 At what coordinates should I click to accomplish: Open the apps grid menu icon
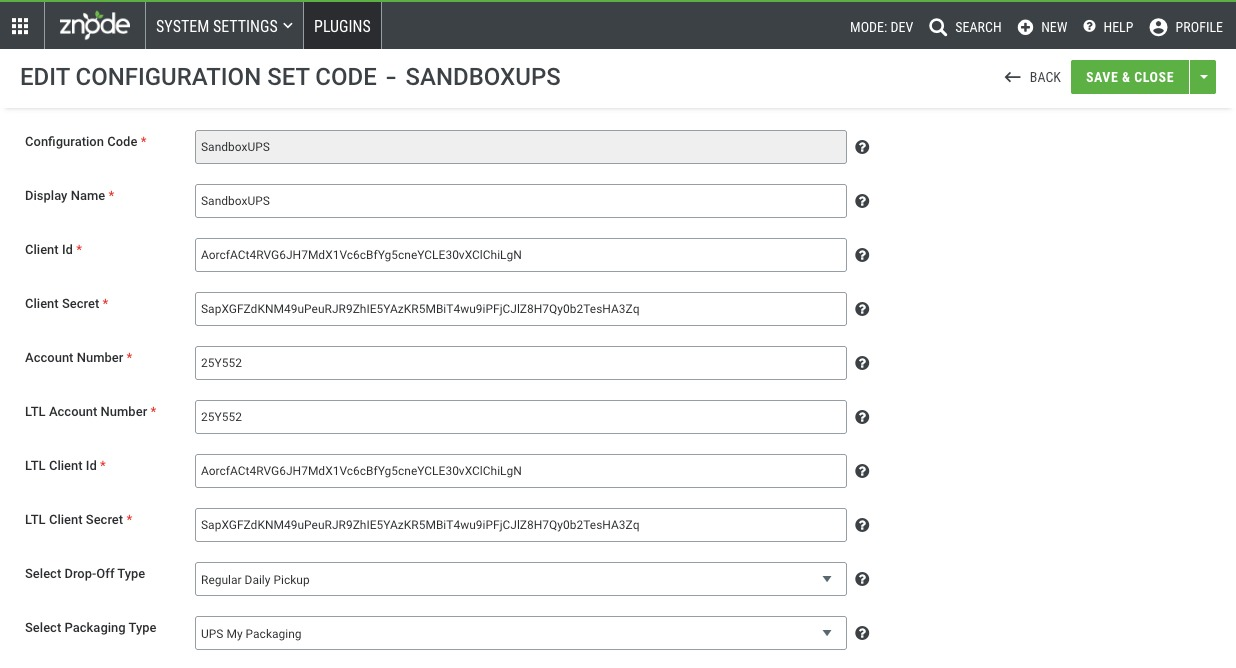pyautogui.click(x=20, y=27)
